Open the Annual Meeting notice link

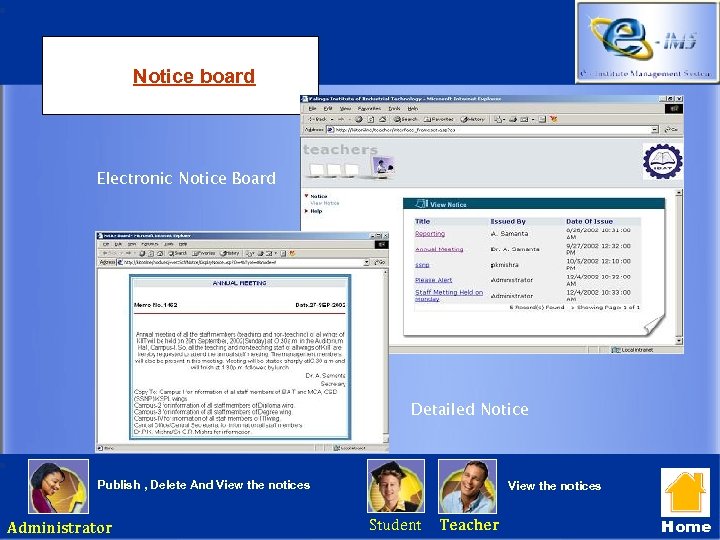tap(439, 249)
